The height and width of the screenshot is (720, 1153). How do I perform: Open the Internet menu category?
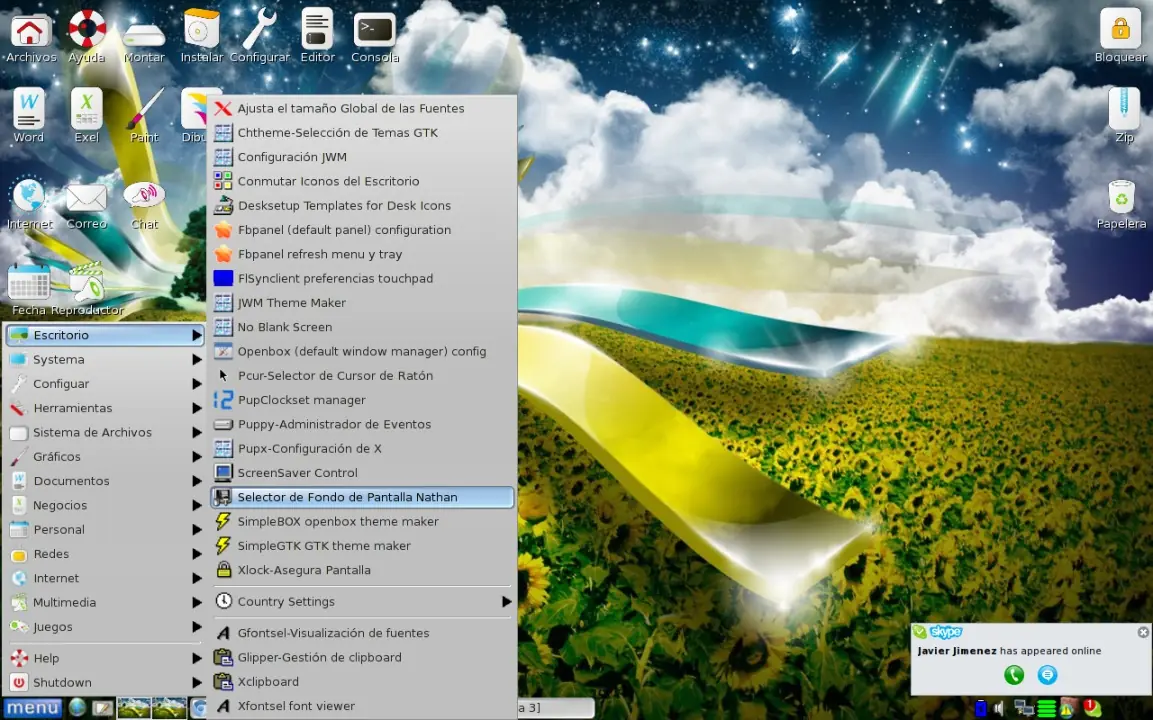click(104, 577)
